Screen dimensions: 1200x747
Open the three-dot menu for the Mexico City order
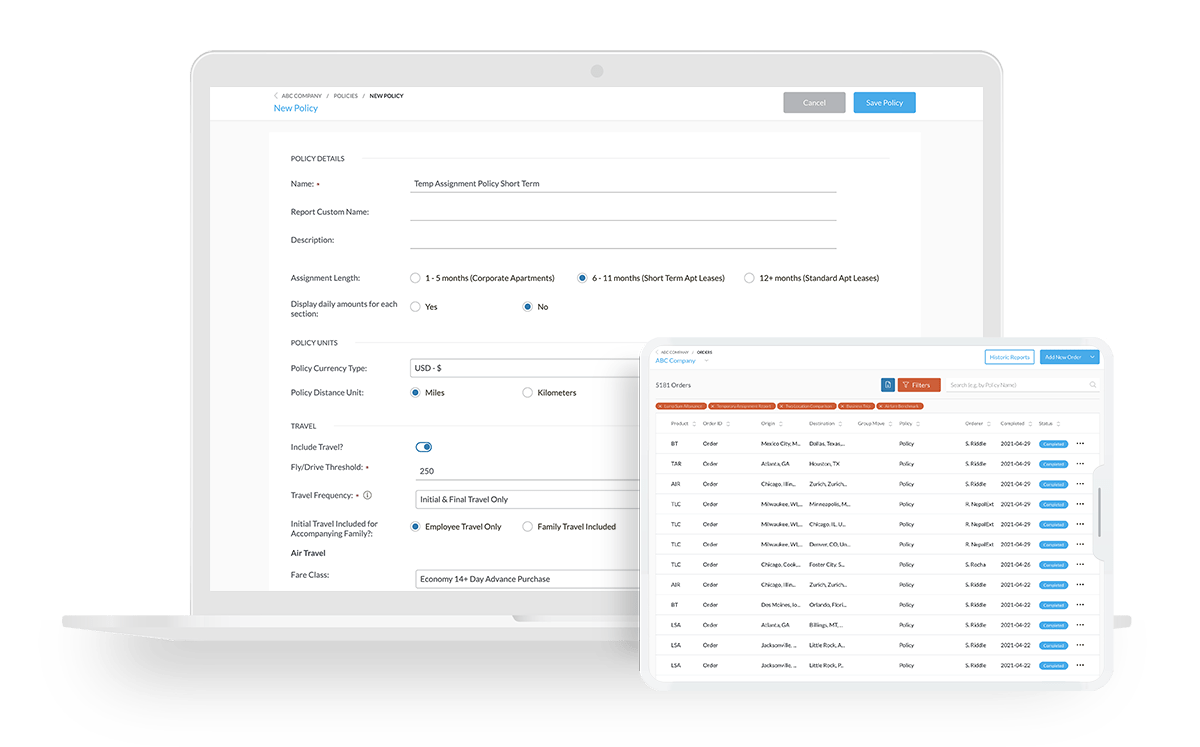pyautogui.click(x=1080, y=443)
